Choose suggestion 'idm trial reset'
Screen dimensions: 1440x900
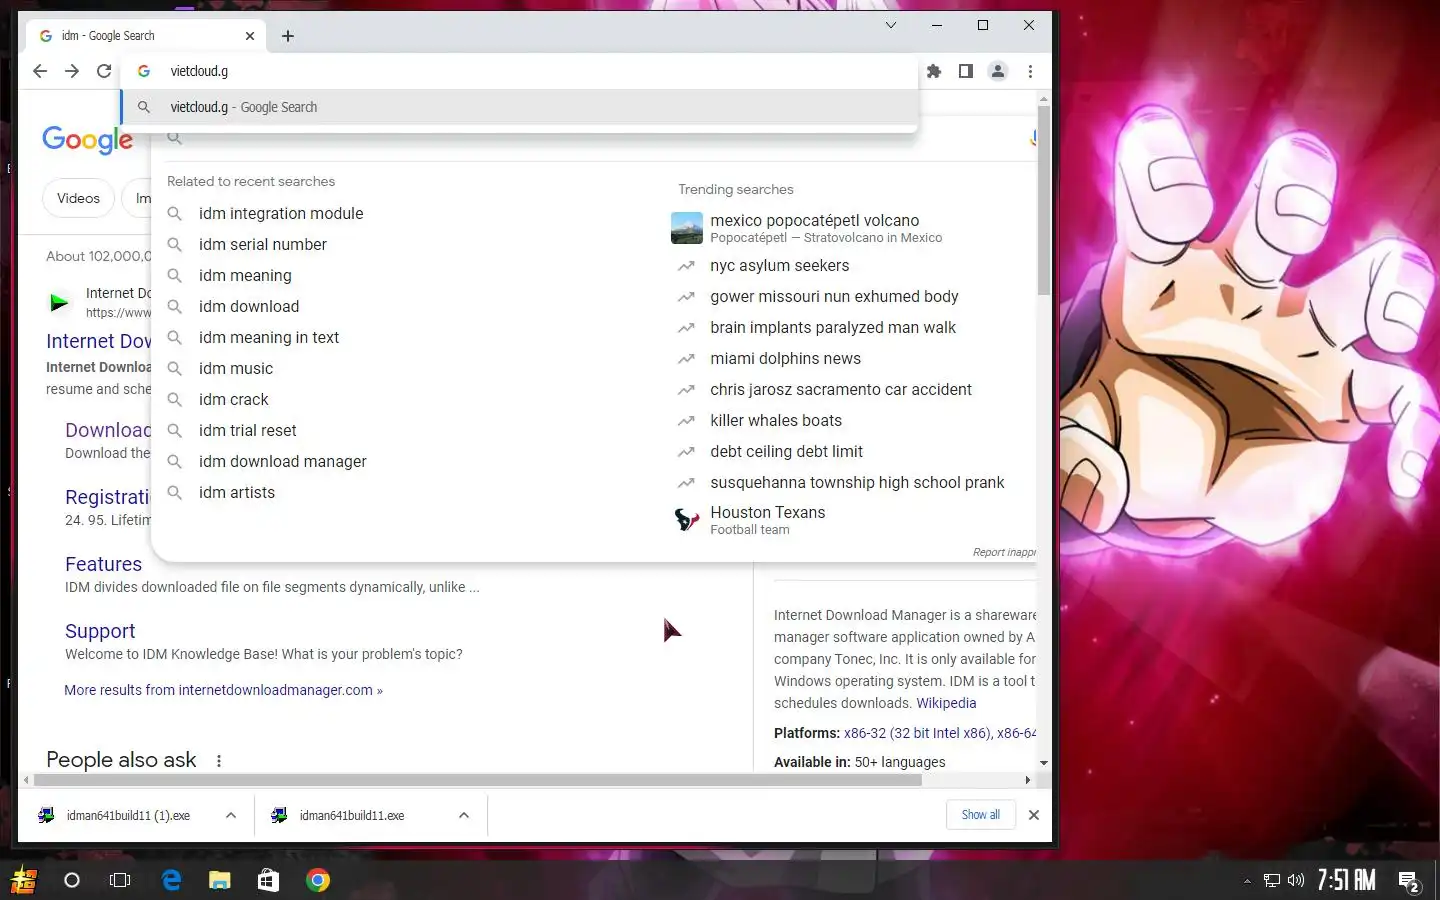coord(248,430)
